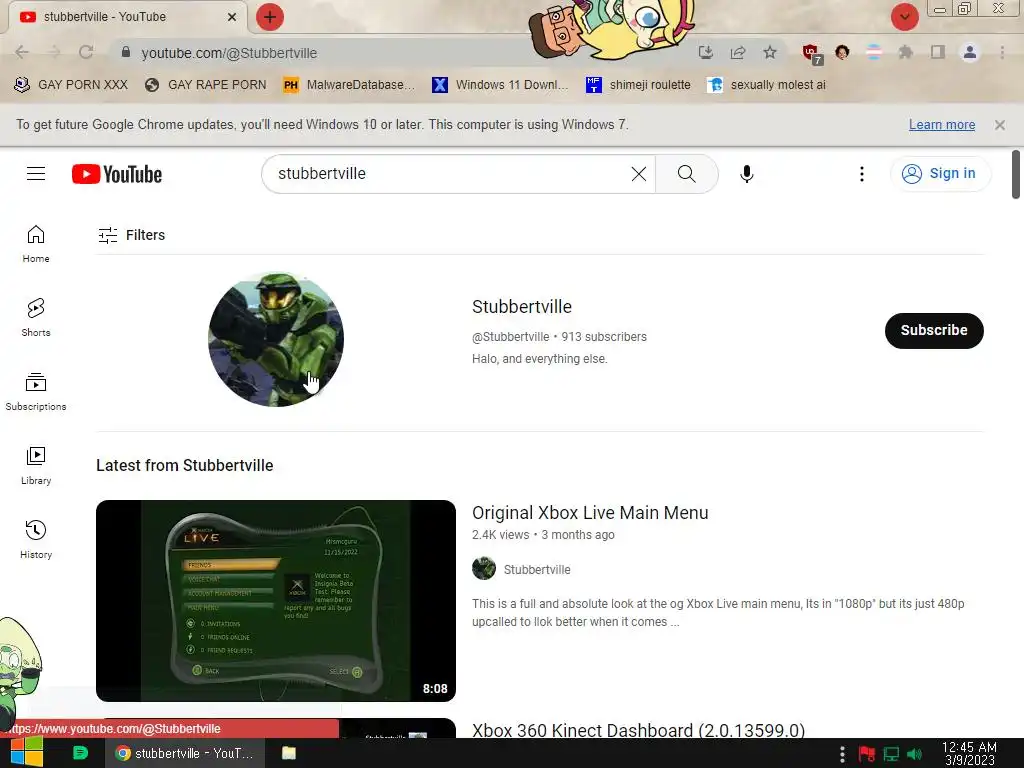Viewport: 1024px width, 768px height.
Task: View site info via the lock icon
Action: click(x=126, y=52)
